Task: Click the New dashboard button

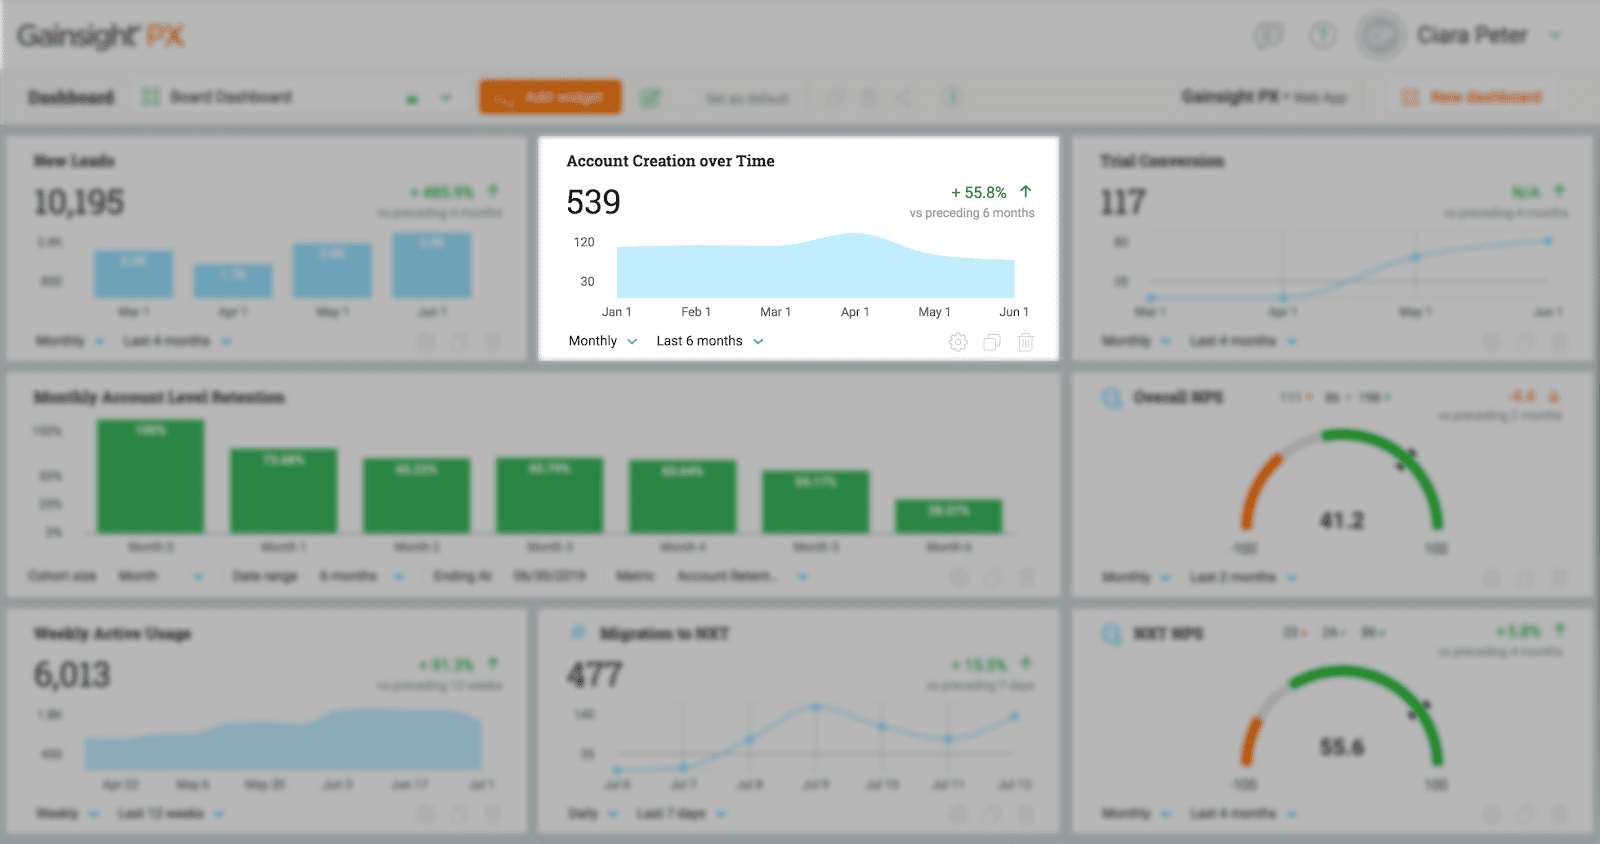Action: click(1472, 97)
